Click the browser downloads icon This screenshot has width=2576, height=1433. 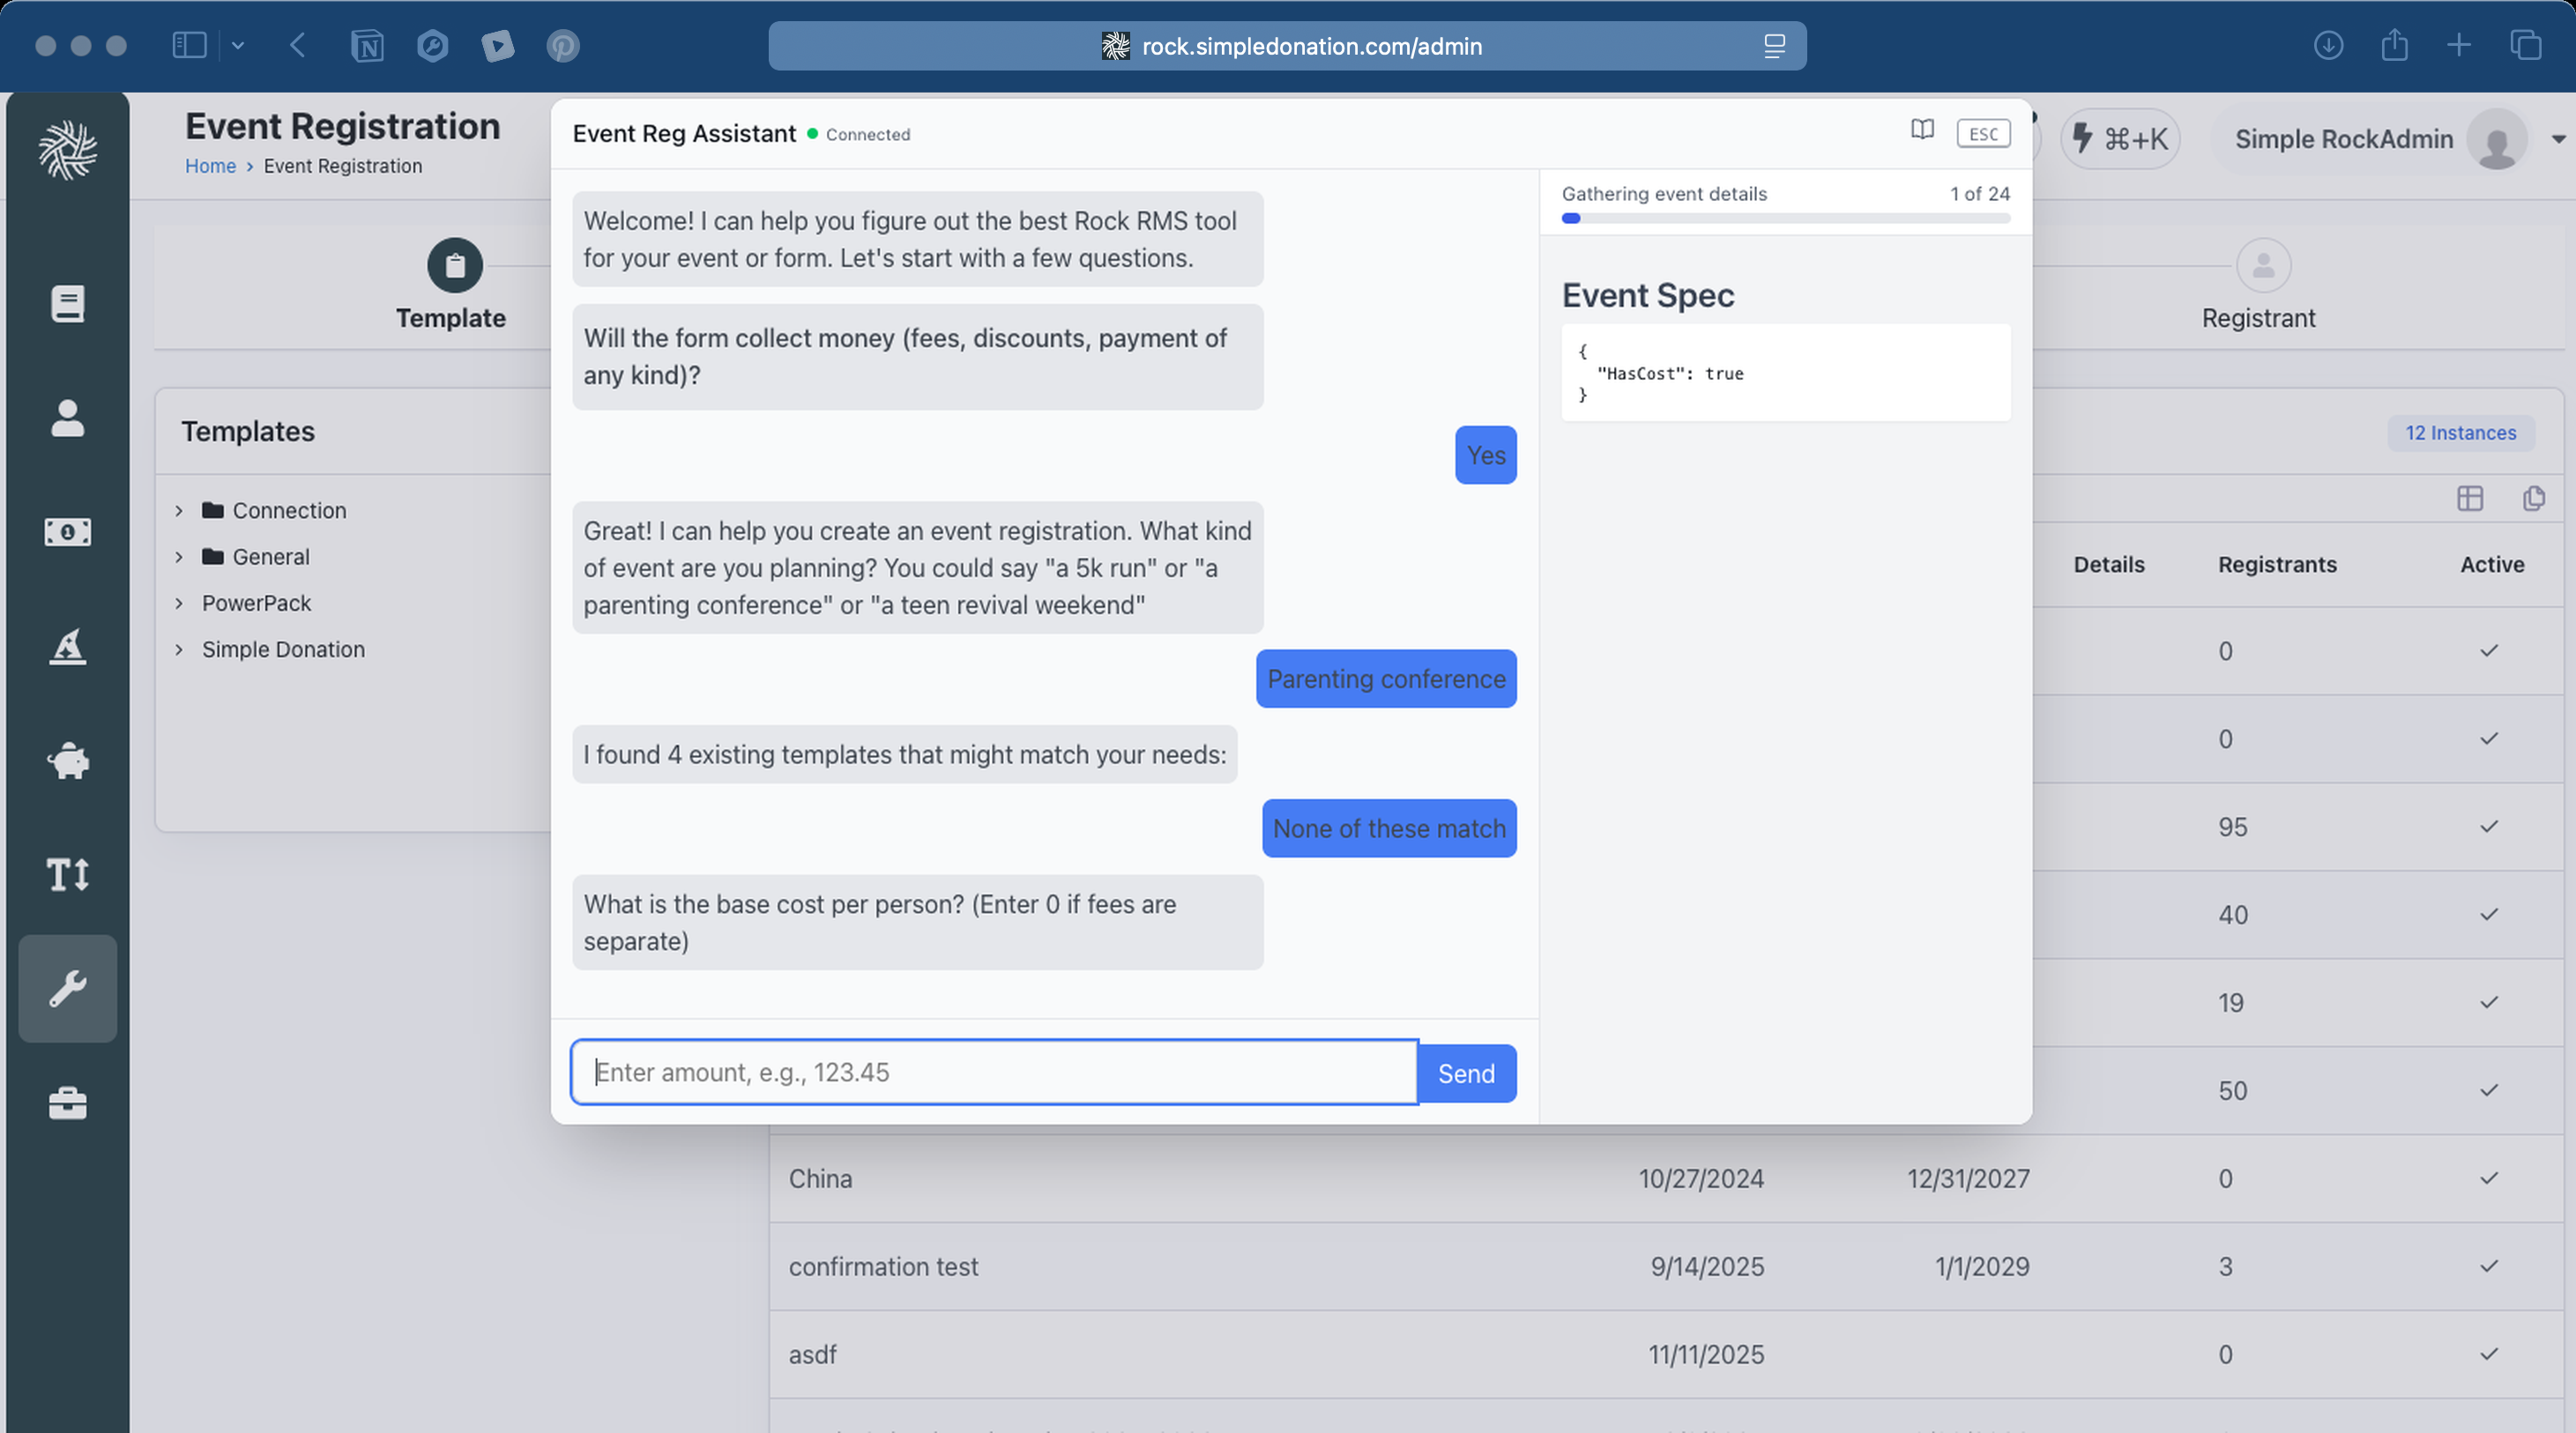pos(2328,45)
